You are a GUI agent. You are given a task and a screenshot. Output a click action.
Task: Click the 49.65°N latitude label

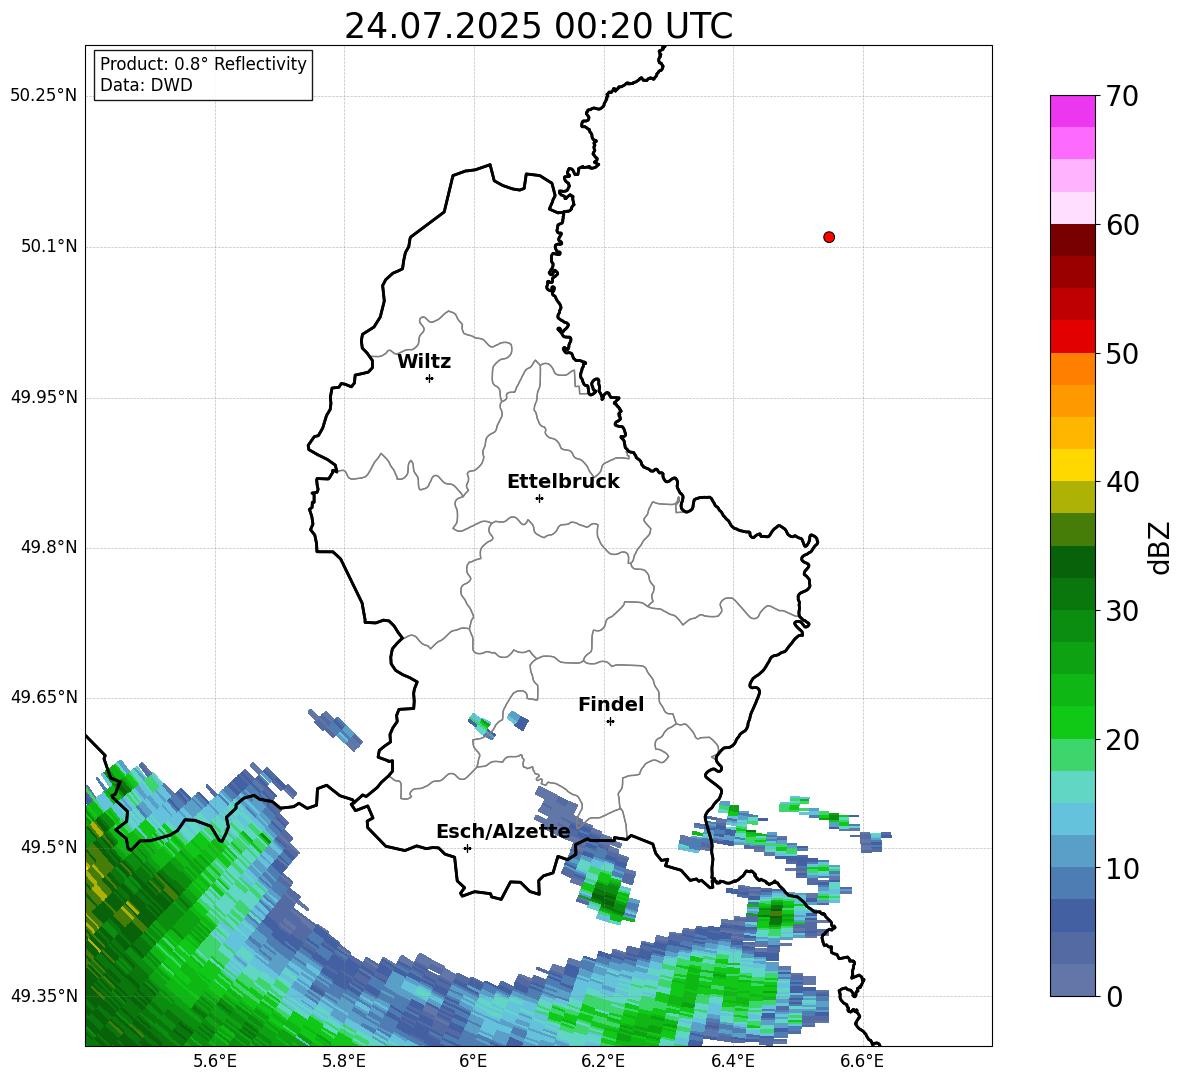(44, 697)
